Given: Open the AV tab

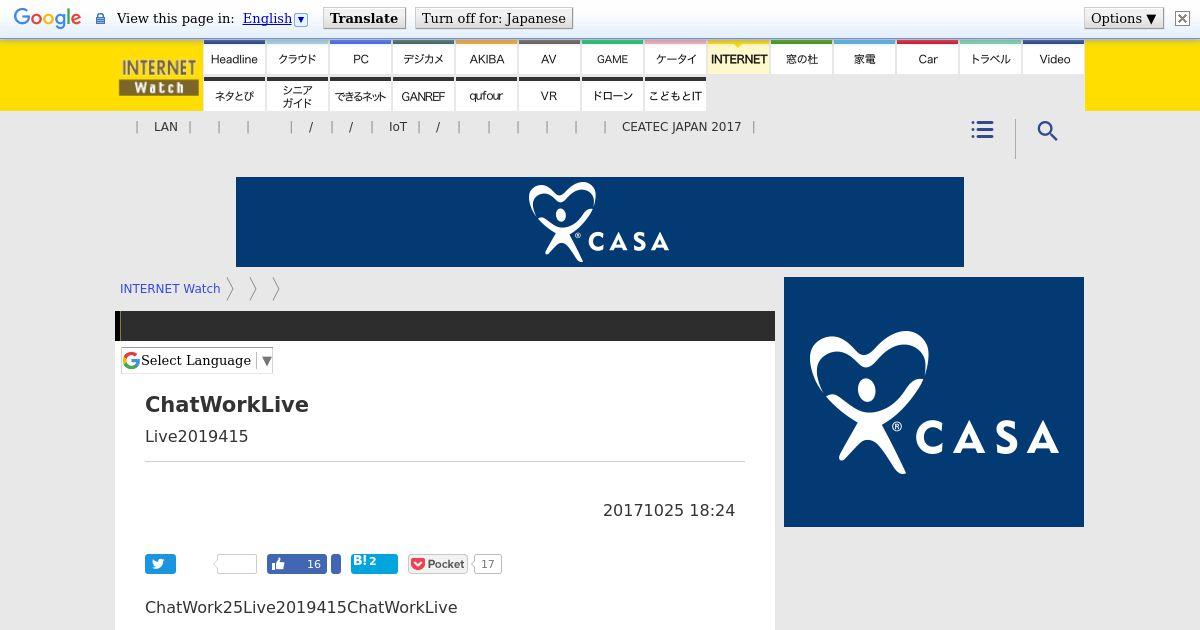Looking at the screenshot, I should pos(549,59).
